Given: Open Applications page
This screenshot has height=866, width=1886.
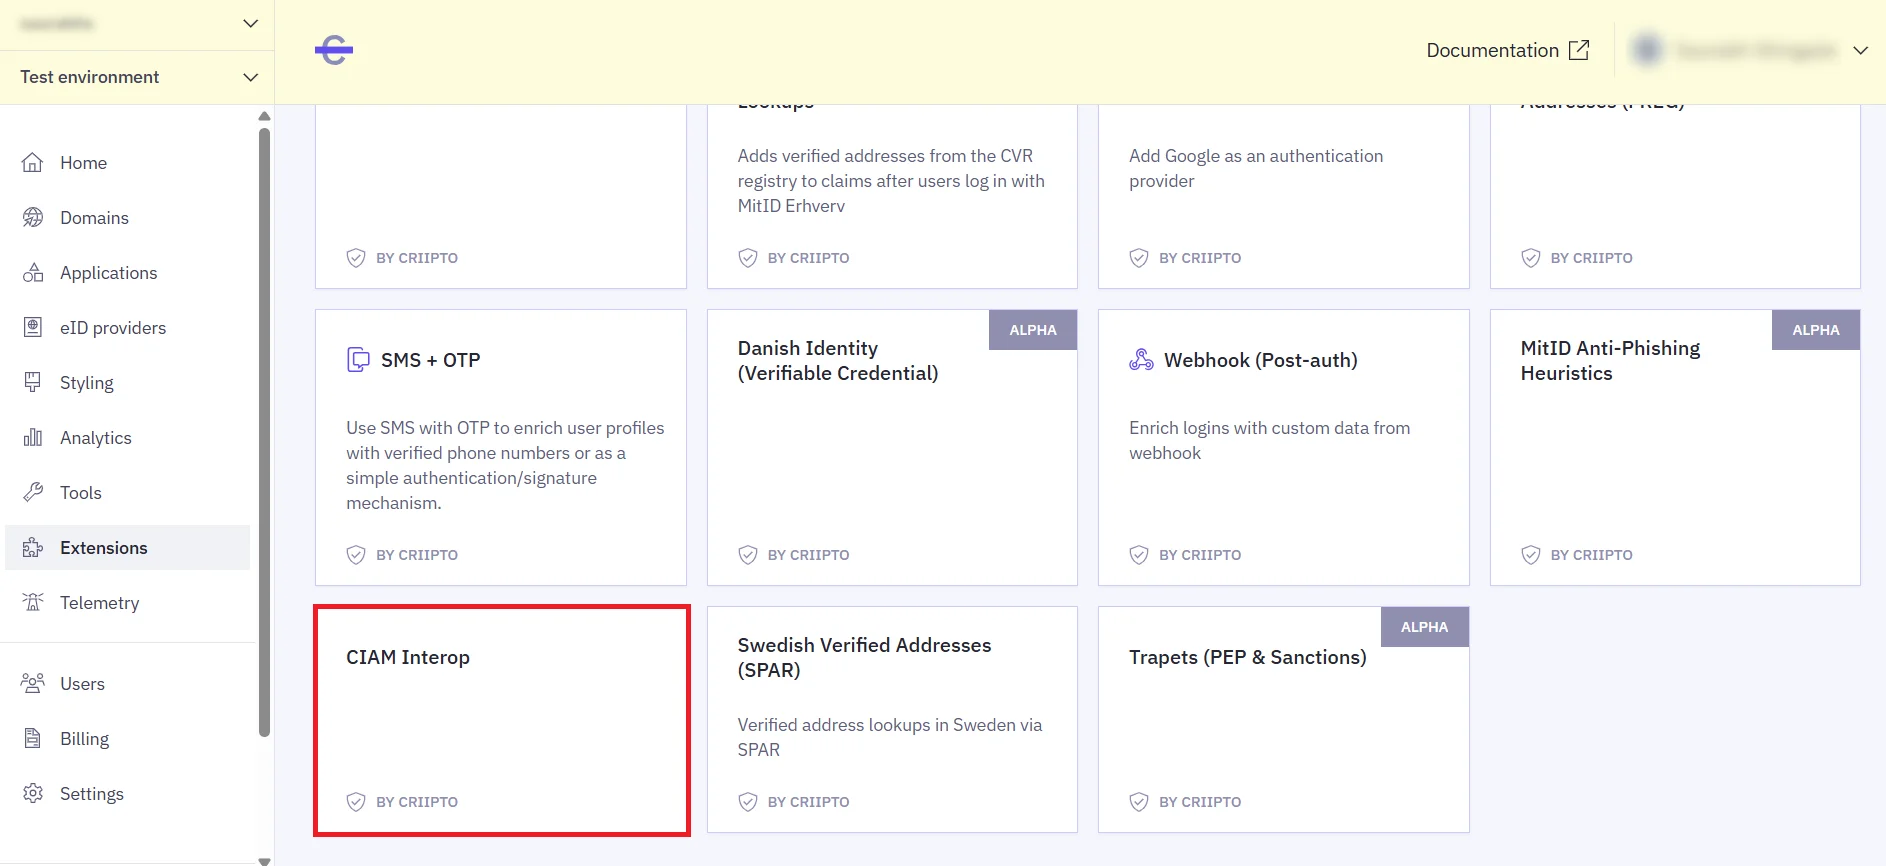Looking at the screenshot, I should pos(128,273).
